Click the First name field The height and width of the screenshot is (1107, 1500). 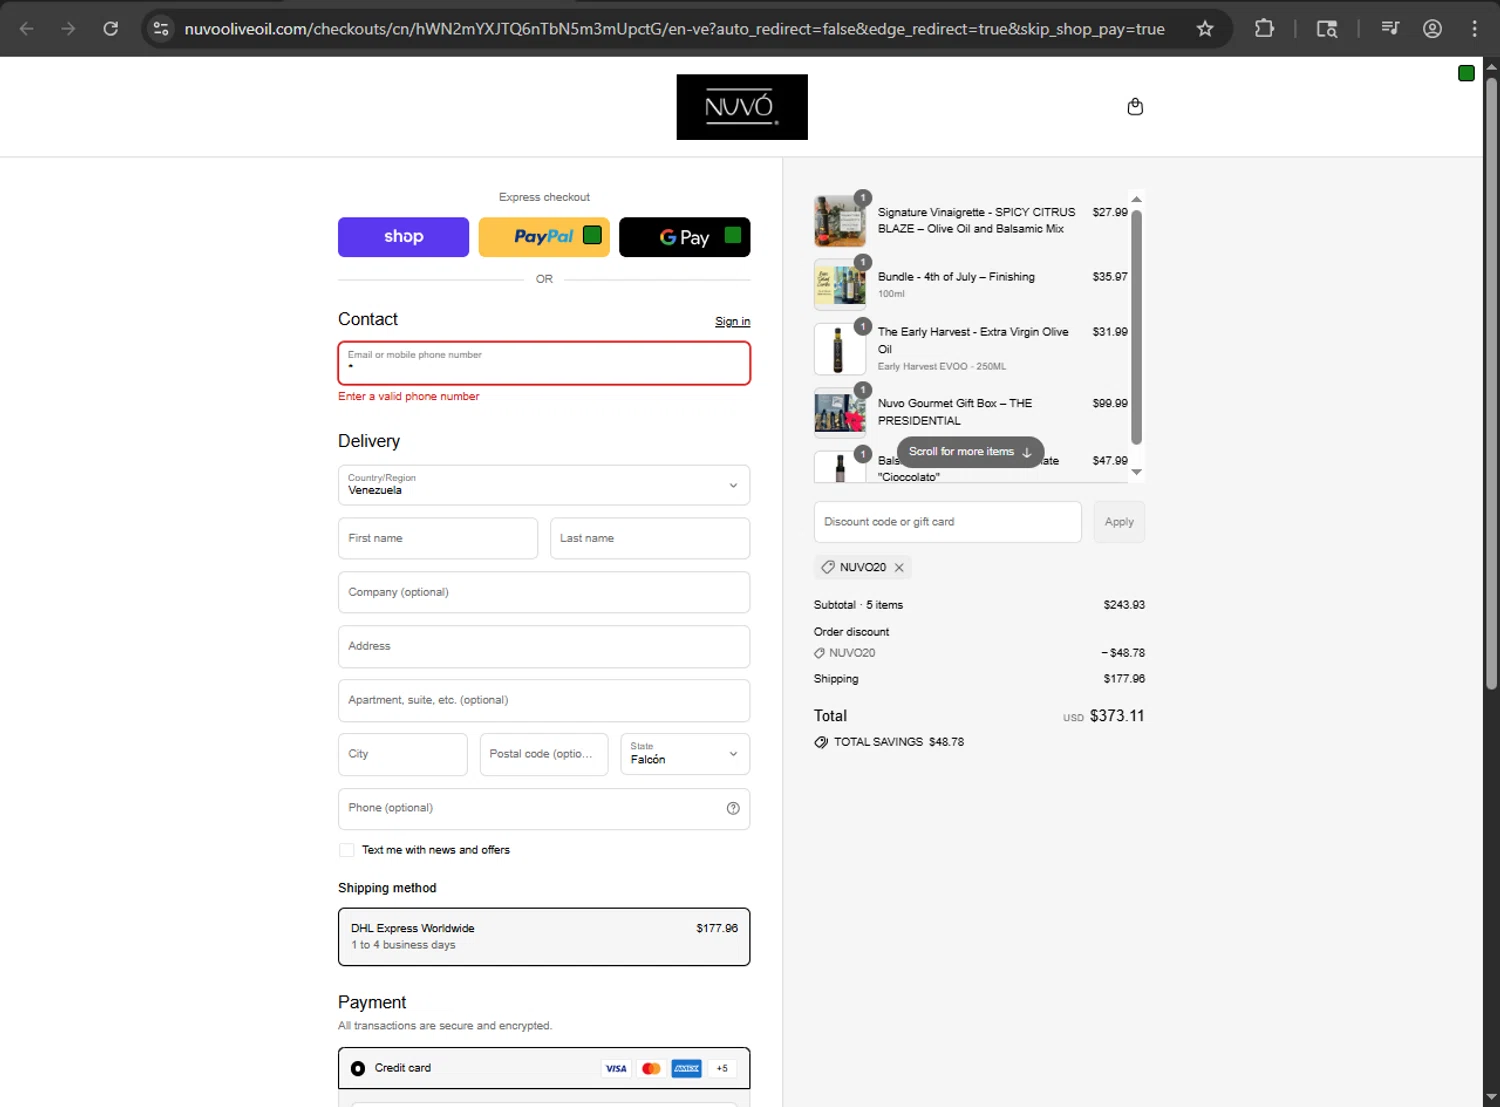pyautogui.click(x=438, y=538)
